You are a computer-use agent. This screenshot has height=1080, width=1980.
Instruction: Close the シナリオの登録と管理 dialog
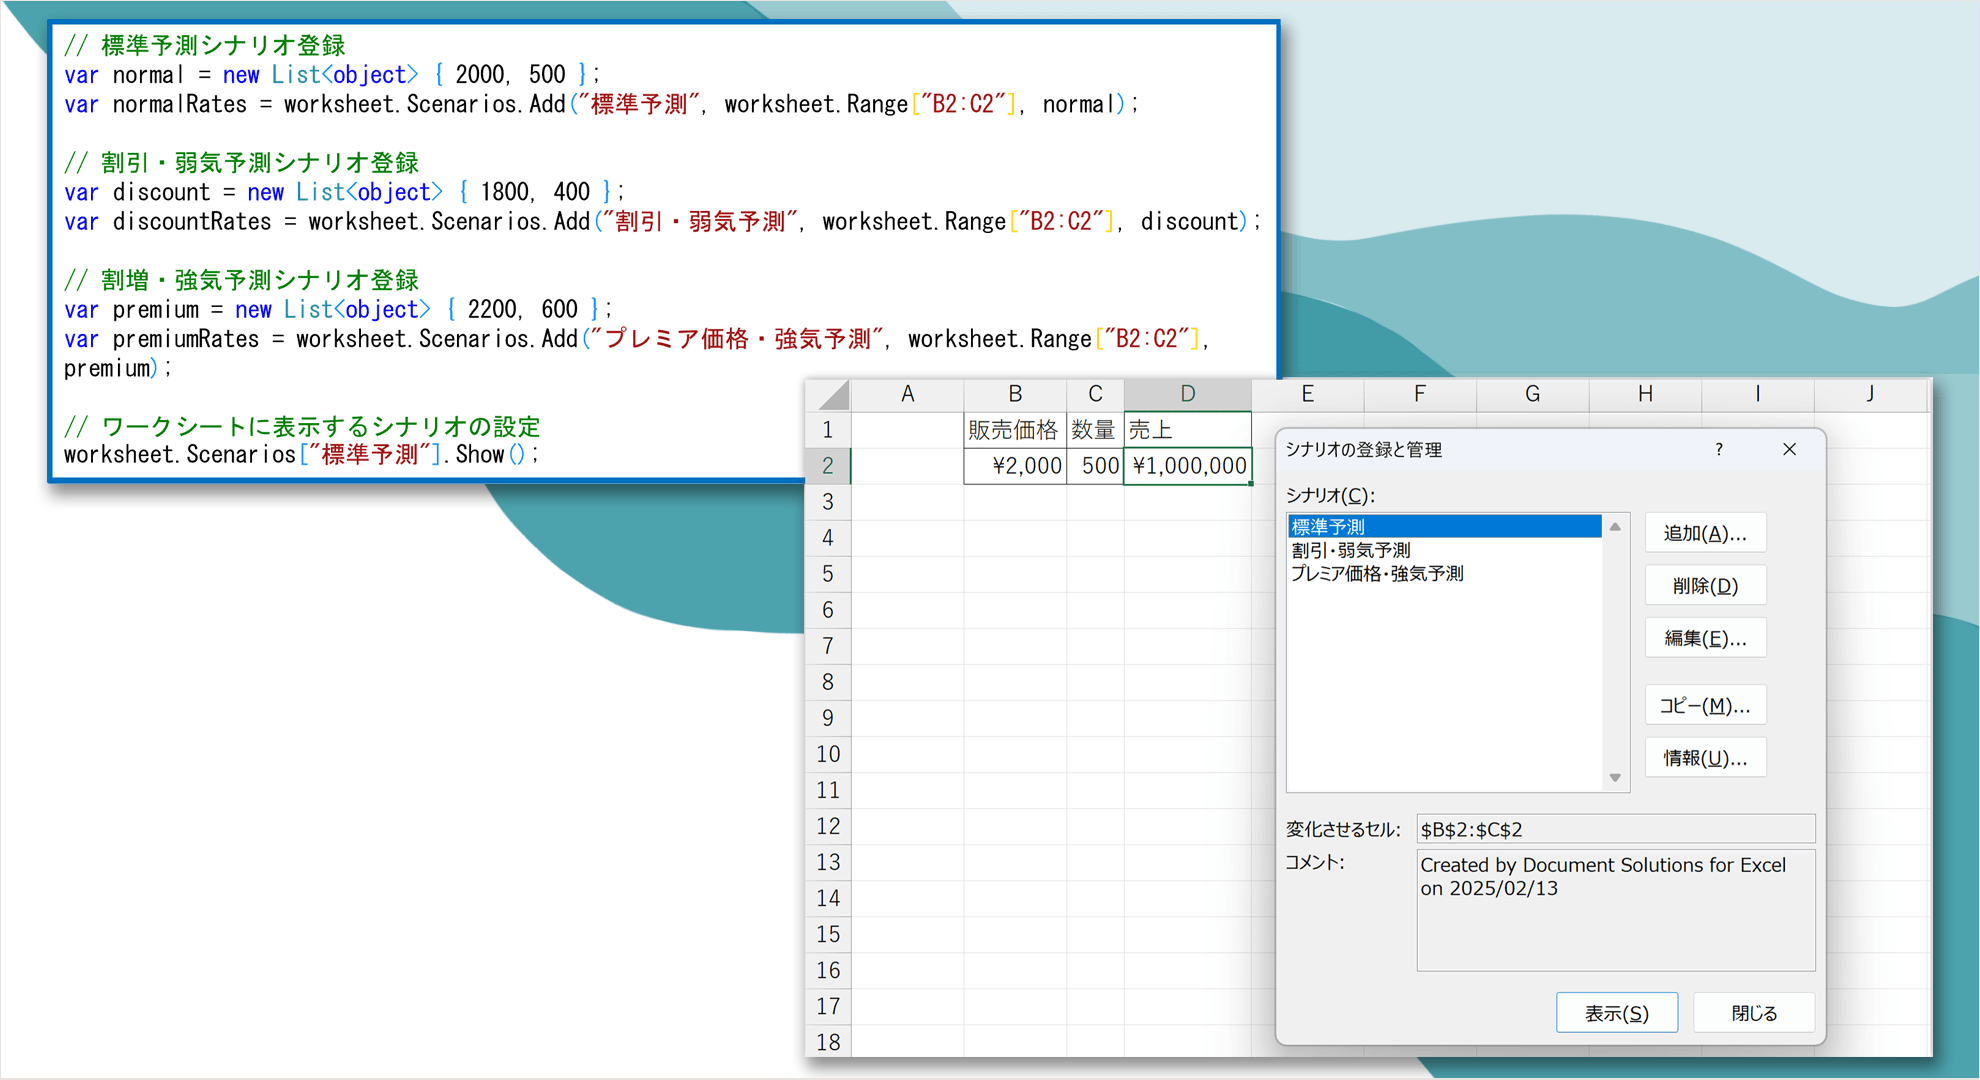[1789, 450]
